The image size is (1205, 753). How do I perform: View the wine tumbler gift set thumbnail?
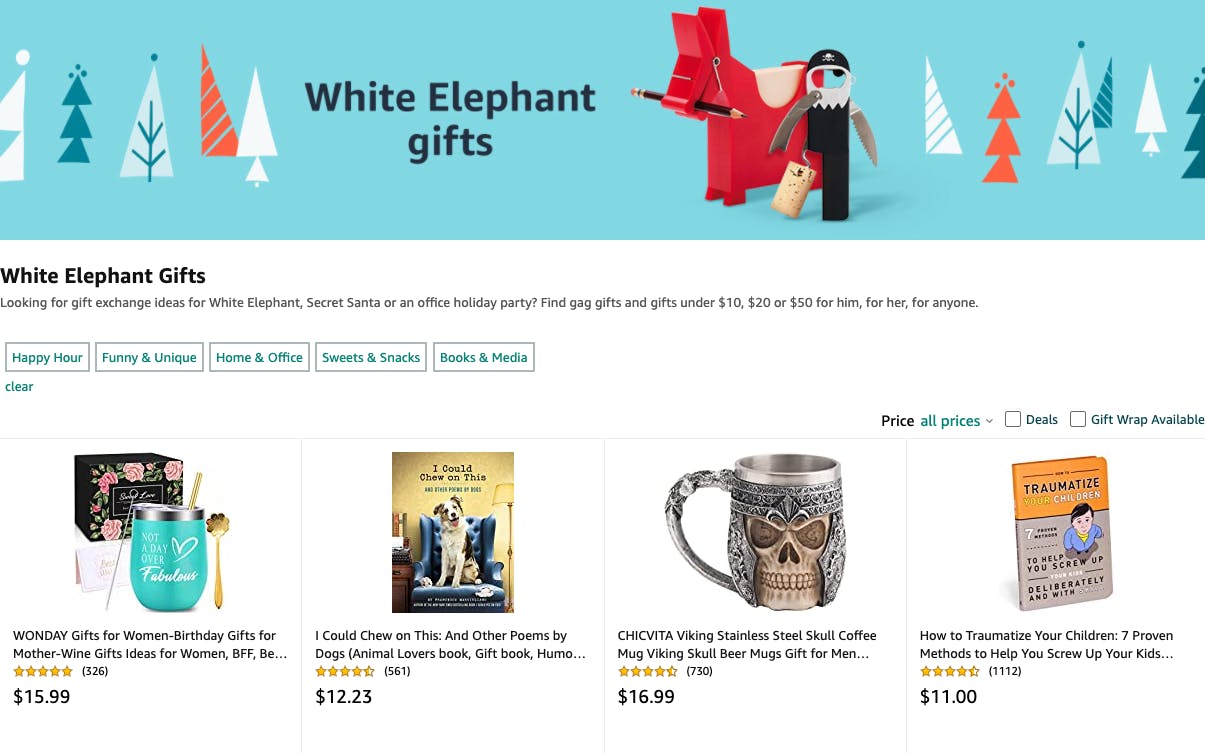tap(150, 532)
